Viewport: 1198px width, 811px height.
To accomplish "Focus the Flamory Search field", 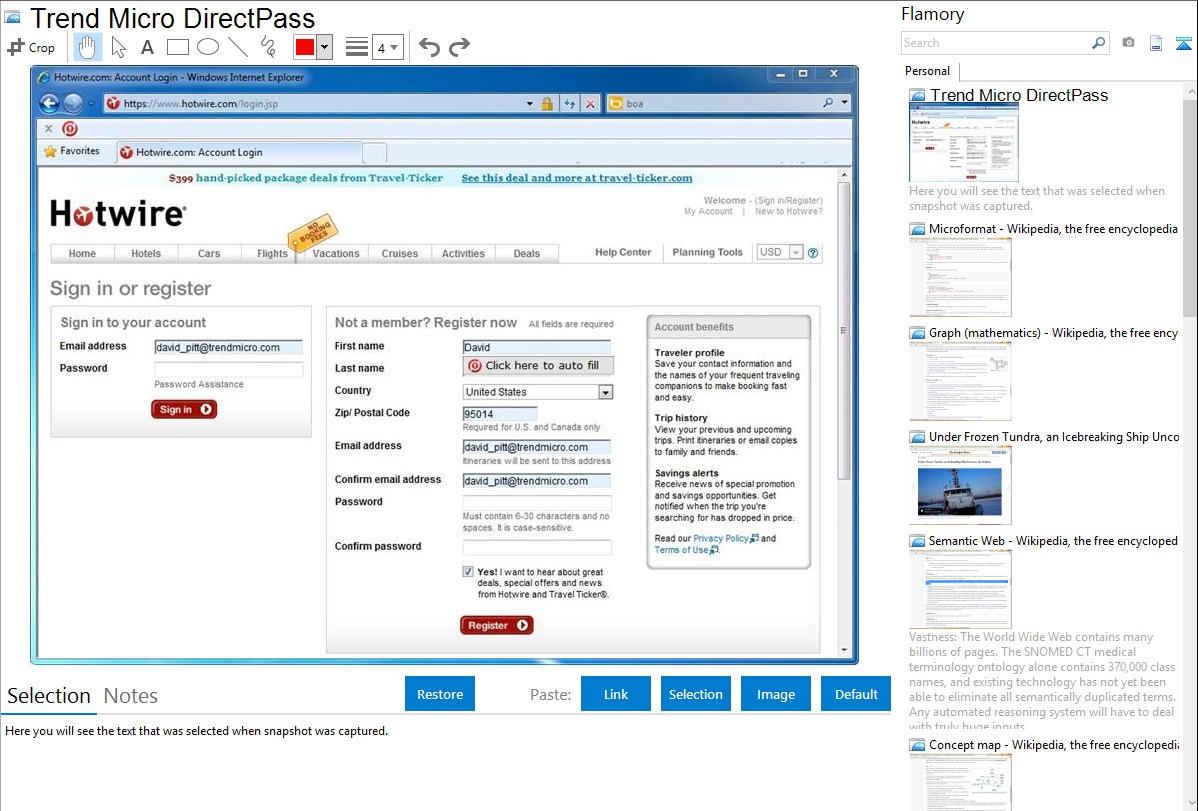I will tap(996, 43).
